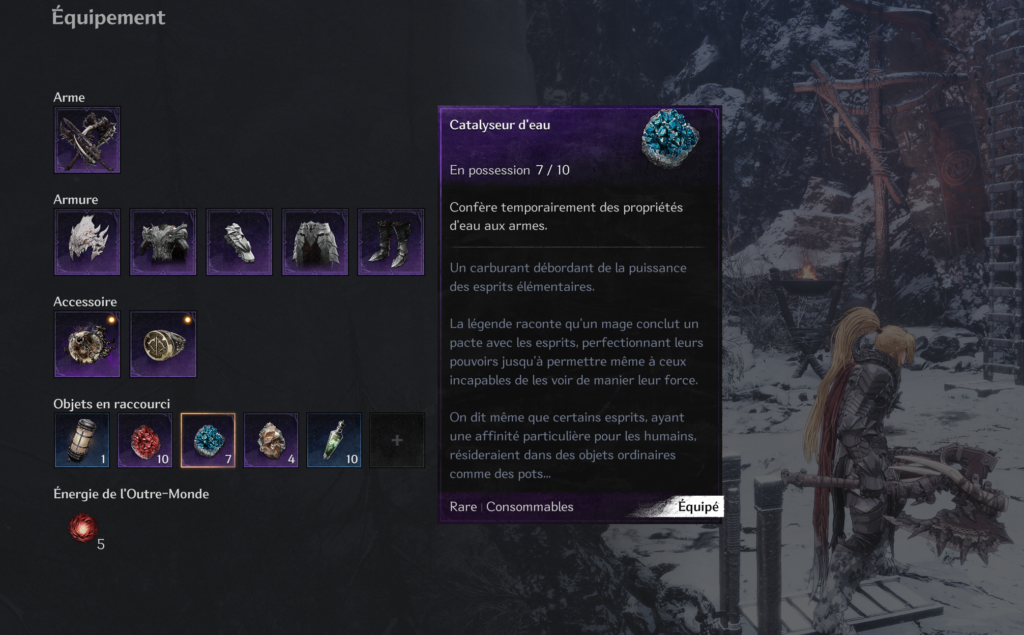This screenshot has width=1024, height=635.
Task: Choose the brown ore shortcut item
Action: 271,440
